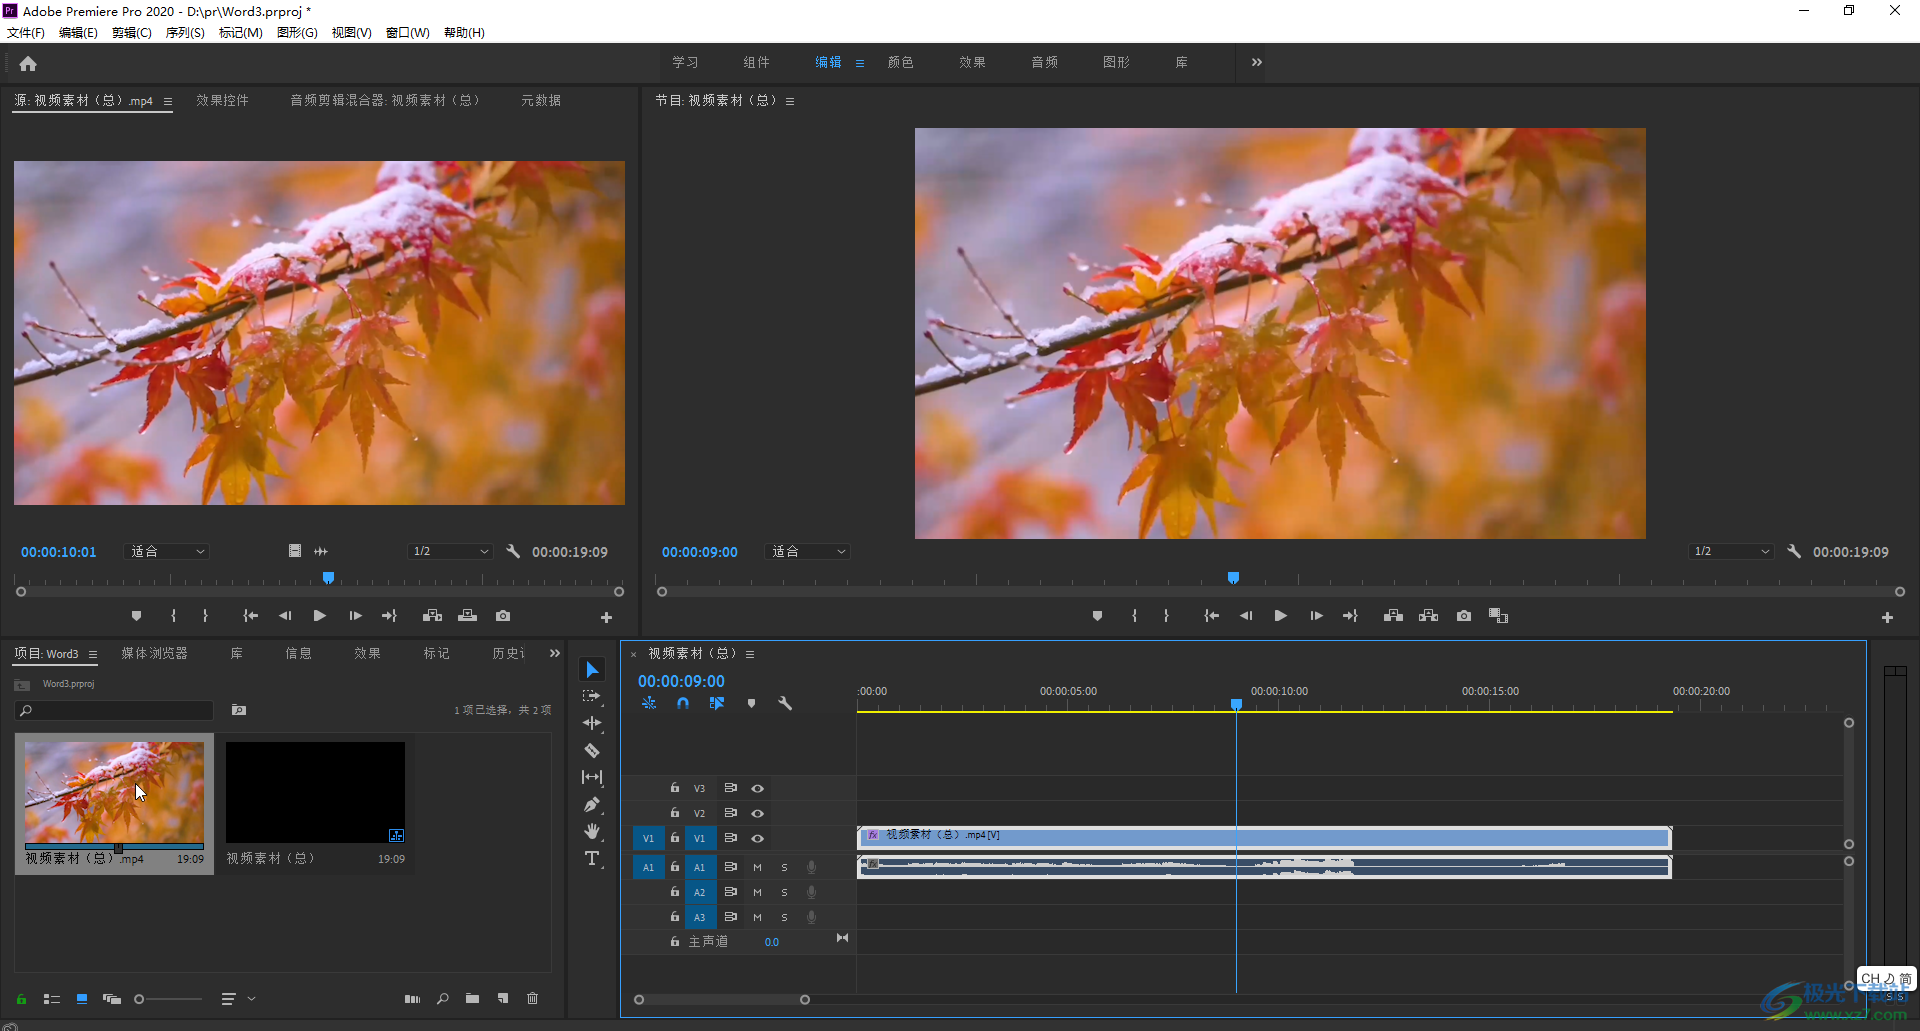Screen dimensions: 1920x1031
Task: Switch to 媒体浏览器 tab
Action: tap(154, 653)
